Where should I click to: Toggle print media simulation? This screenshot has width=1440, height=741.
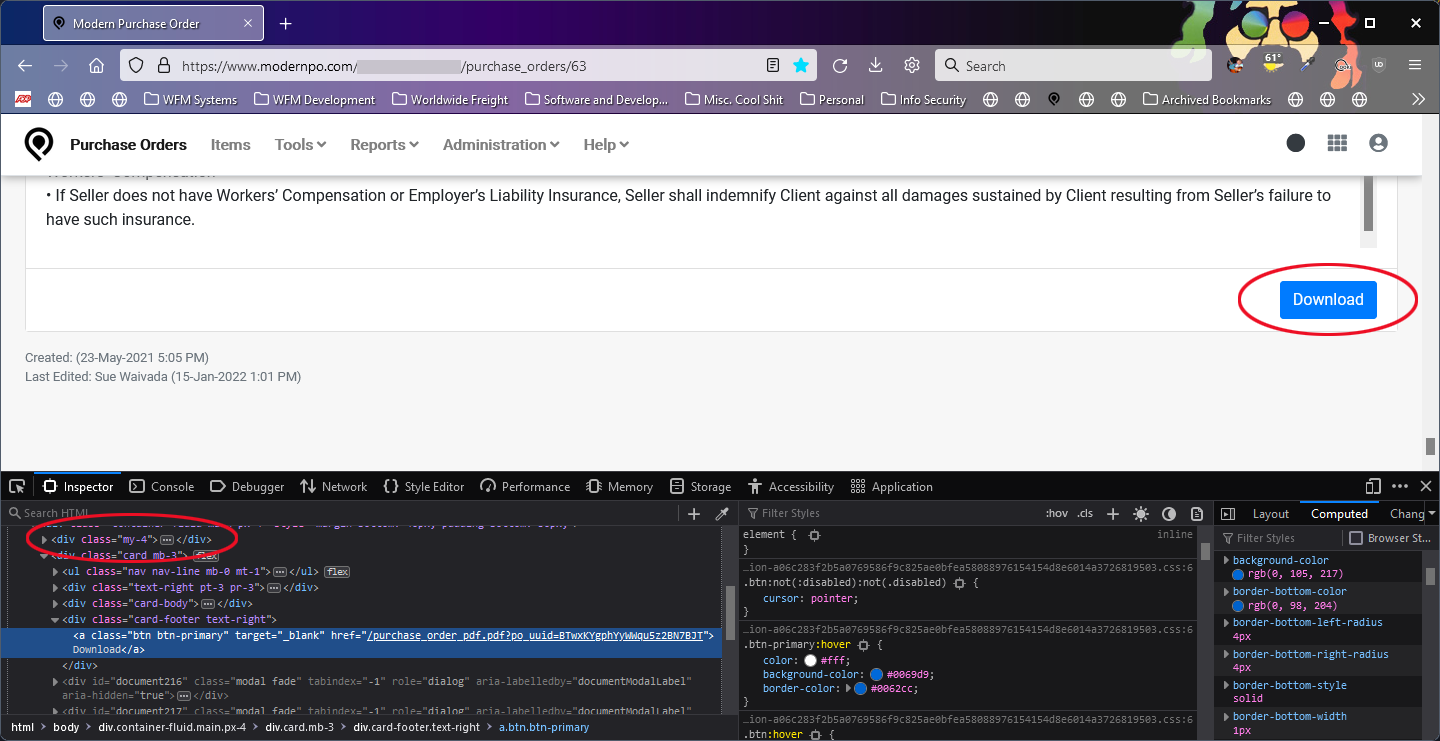point(1197,513)
